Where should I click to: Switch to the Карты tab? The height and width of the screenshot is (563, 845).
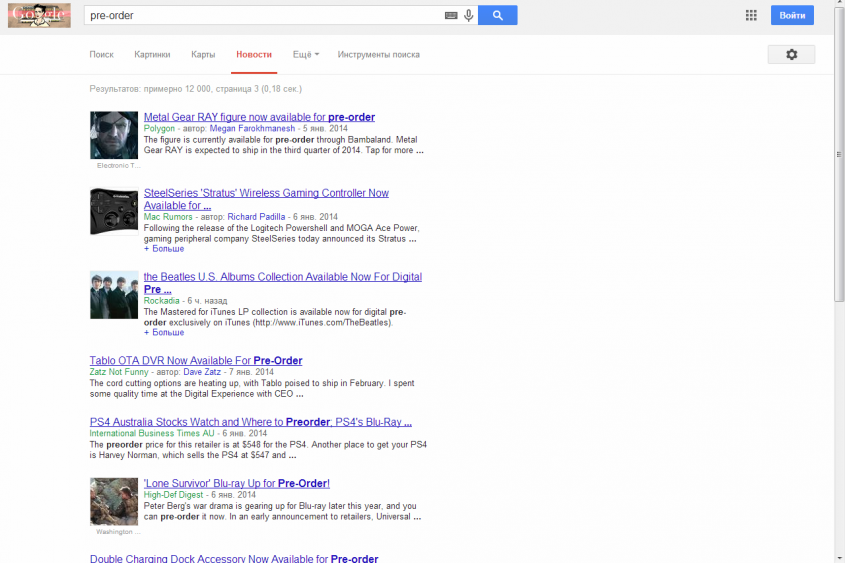(x=203, y=55)
